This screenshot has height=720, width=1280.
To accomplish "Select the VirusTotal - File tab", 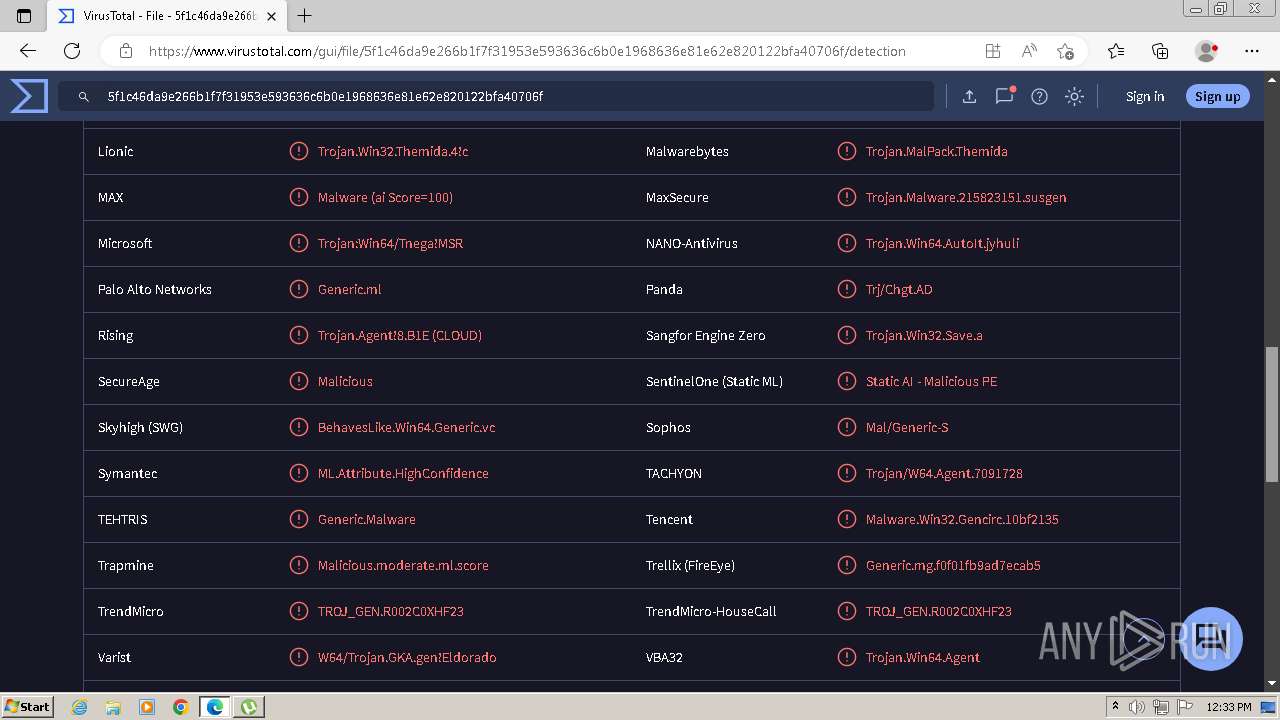I will [168, 16].
